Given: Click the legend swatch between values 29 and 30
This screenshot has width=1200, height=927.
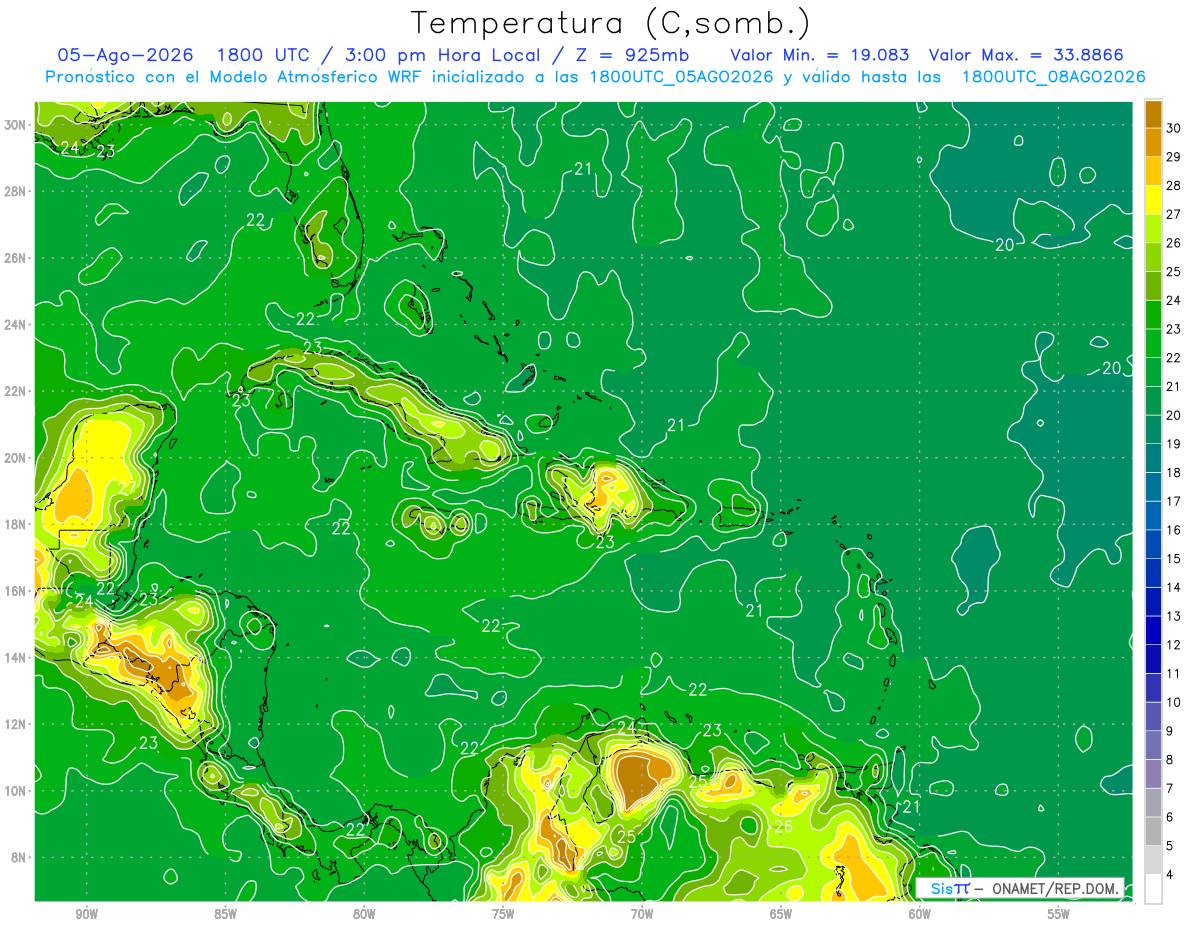Looking at the screenshot, I should point(1153,142).
